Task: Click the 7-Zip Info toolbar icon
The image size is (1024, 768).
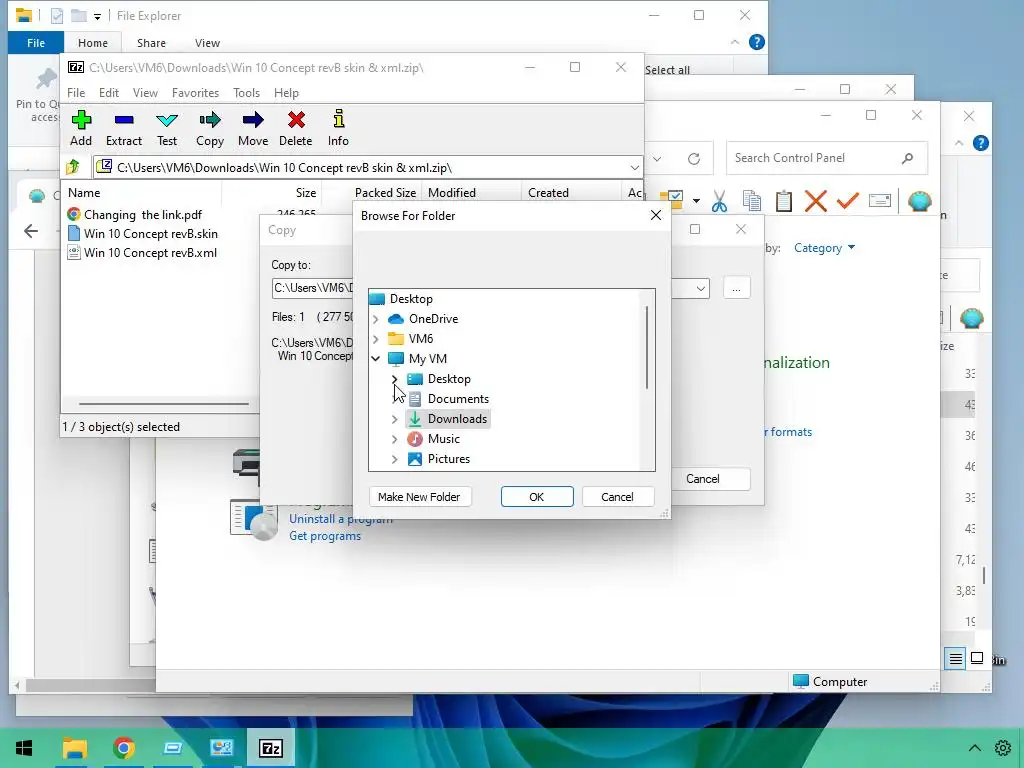Action: tap(338, 119)
